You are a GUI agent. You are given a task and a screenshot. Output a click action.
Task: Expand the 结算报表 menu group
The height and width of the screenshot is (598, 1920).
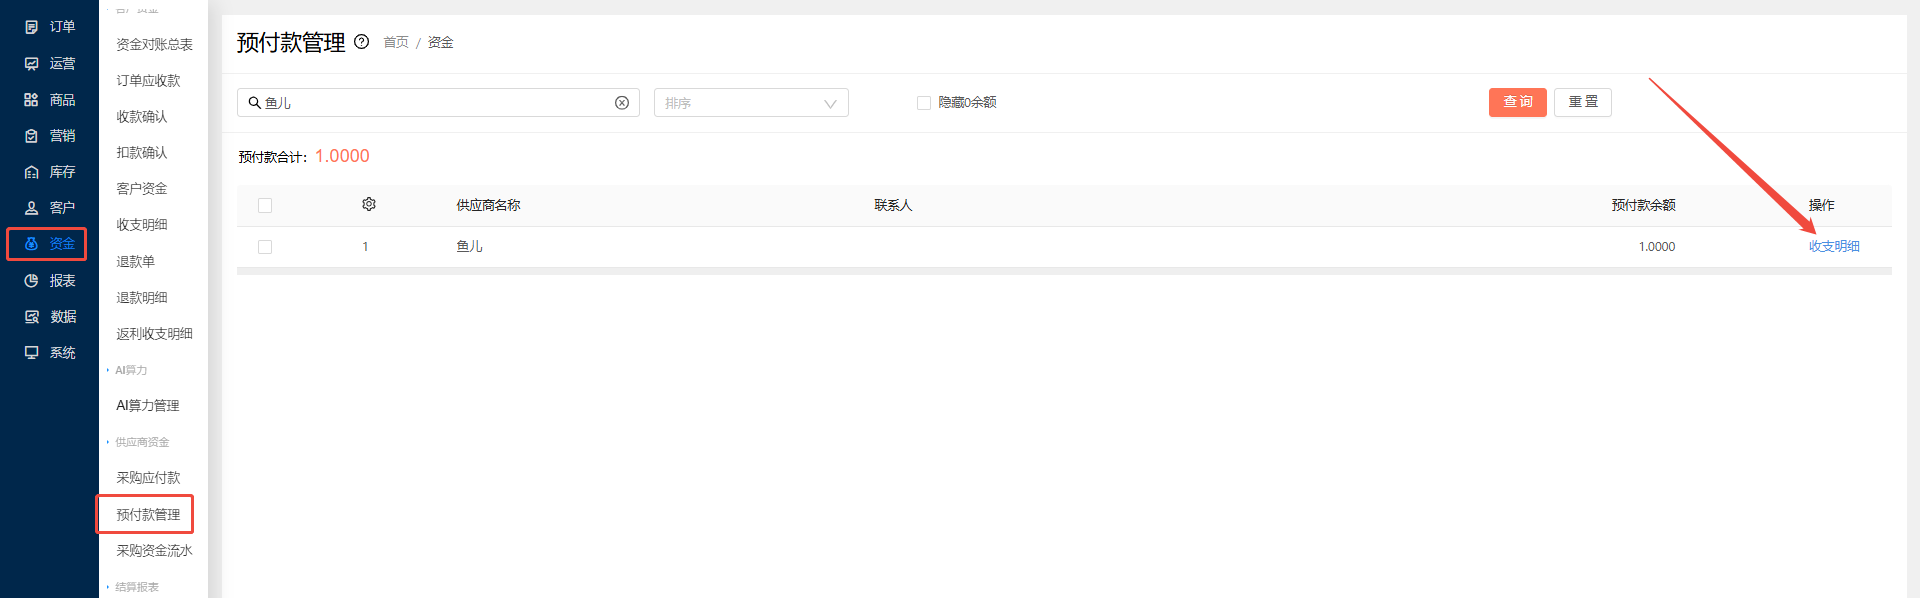132,587
